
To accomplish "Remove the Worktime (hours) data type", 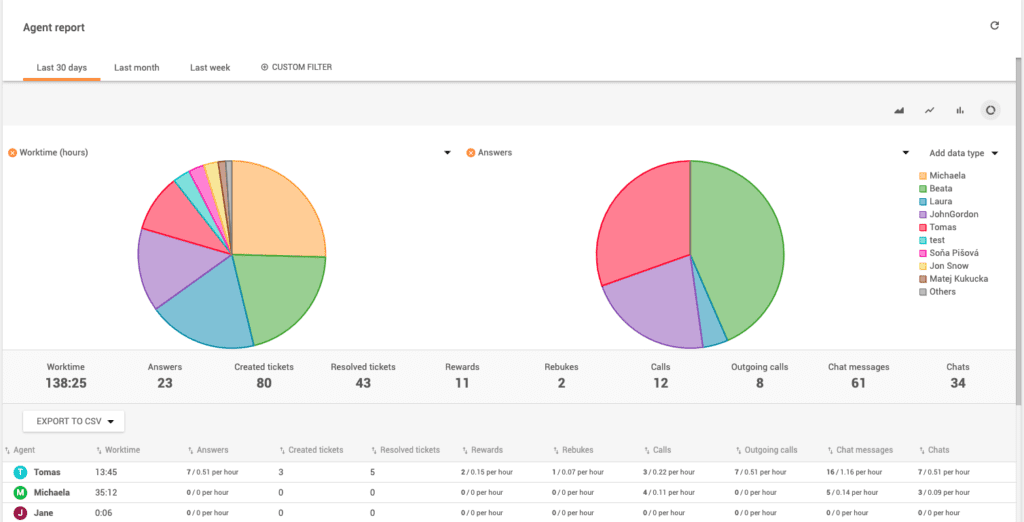I will coord(13,153).
